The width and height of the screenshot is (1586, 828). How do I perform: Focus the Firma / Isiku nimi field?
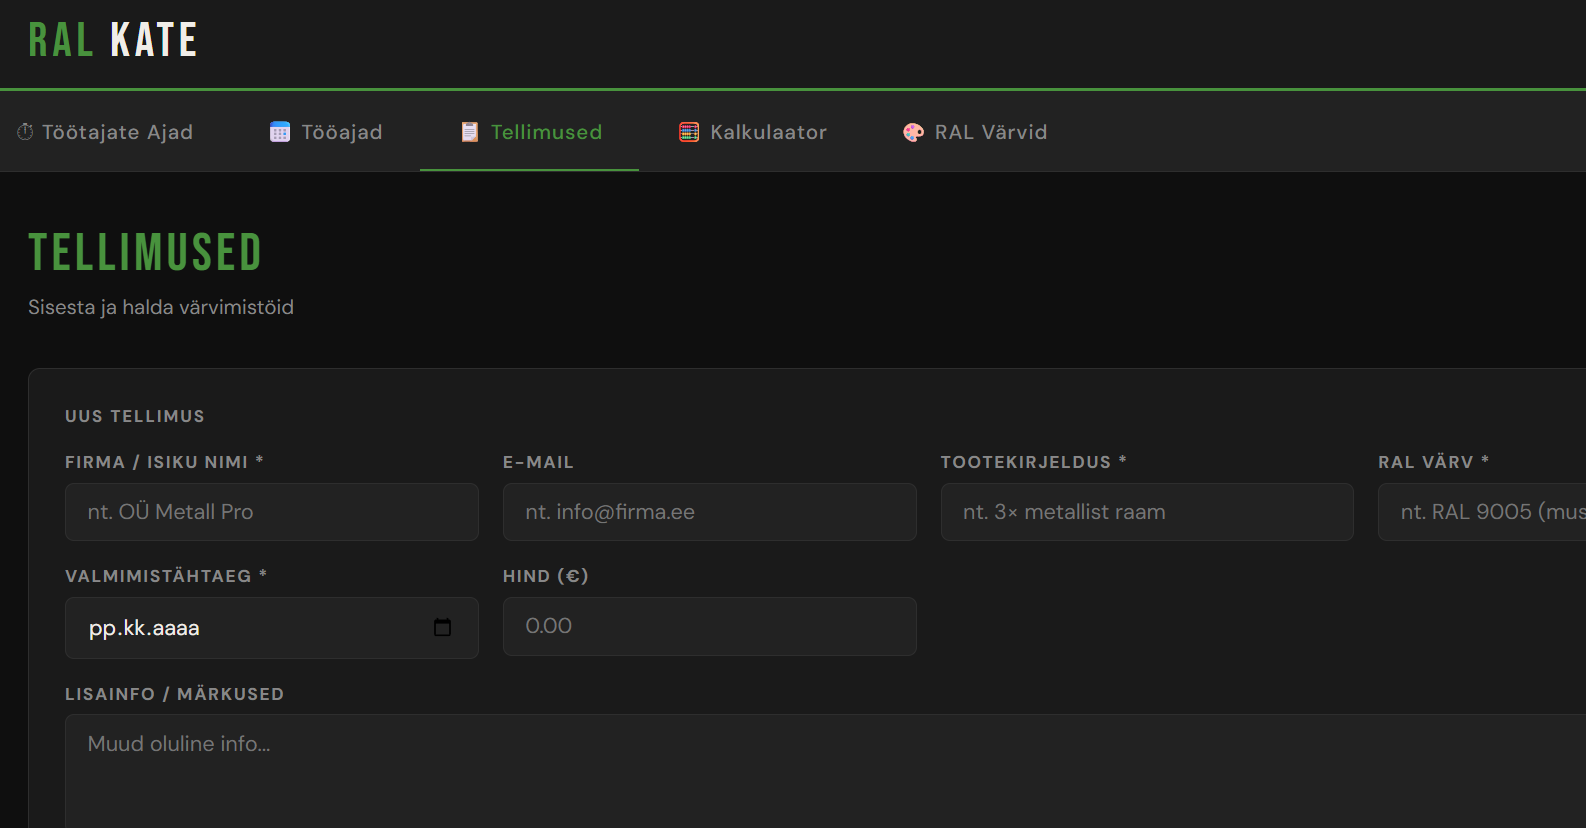click(x=272, y=512)
